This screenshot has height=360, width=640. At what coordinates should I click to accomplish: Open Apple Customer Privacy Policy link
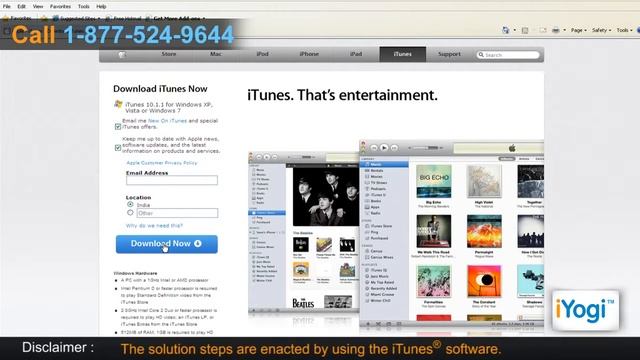(162, 163)
